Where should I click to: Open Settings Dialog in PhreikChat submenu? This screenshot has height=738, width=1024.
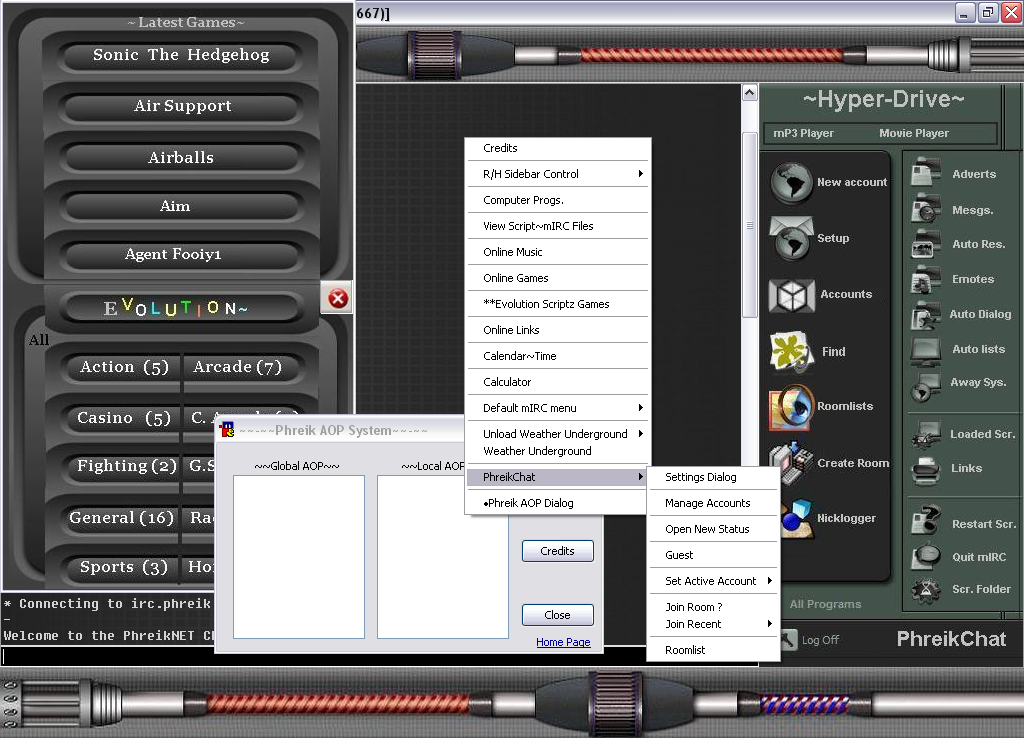point(713,477)
